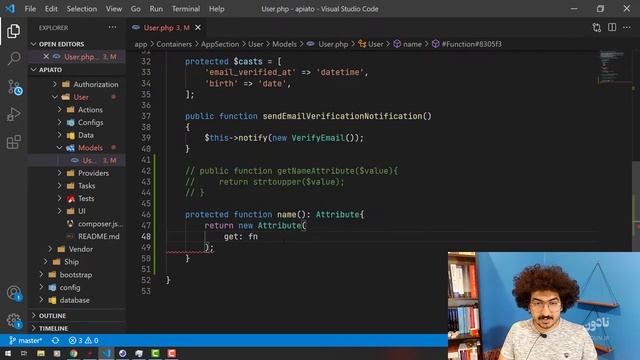Screen dimensions: 640x360
Task: Open the green app in taskbar
Action: pyautogui.click(x=156, y=353)
